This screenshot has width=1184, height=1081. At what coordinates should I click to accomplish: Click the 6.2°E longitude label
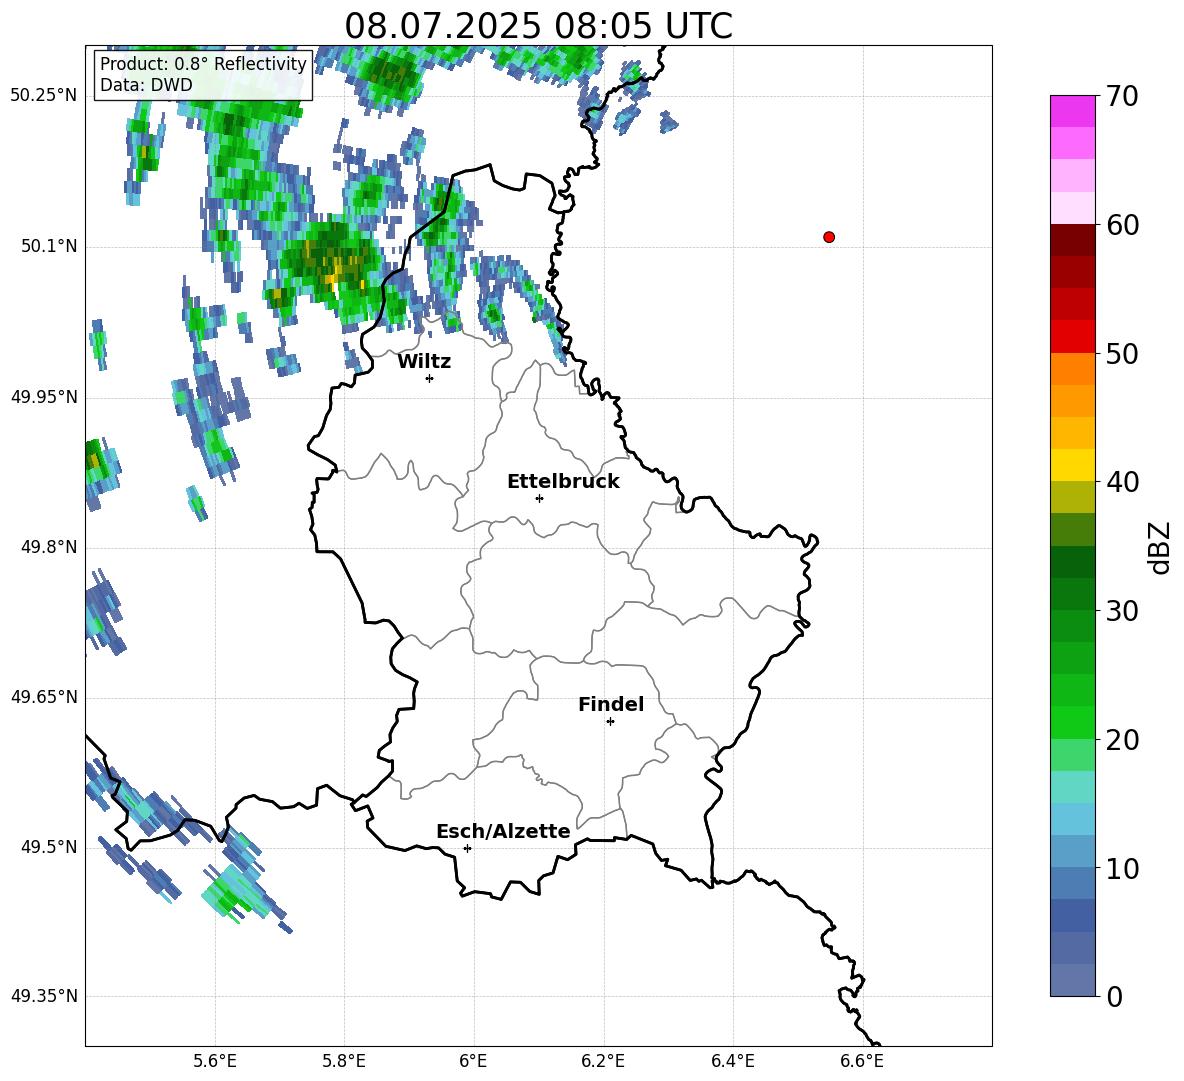(603, 1061)
